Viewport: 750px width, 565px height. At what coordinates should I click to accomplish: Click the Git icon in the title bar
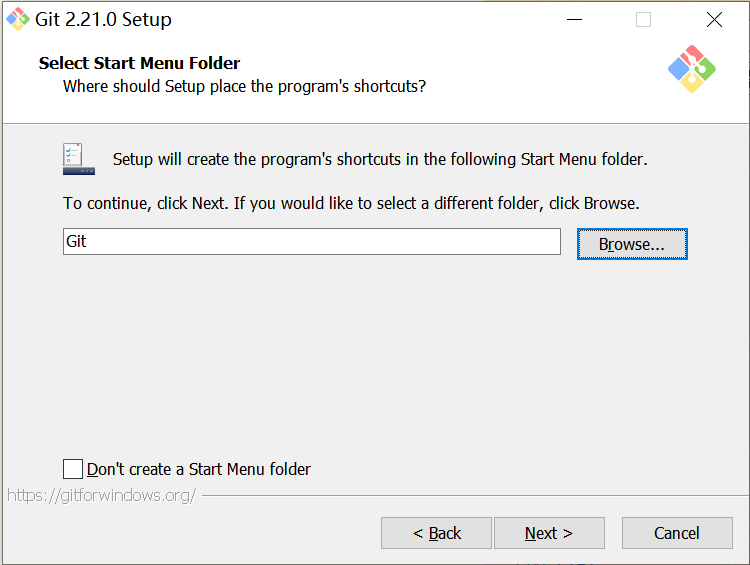[18, 19]
